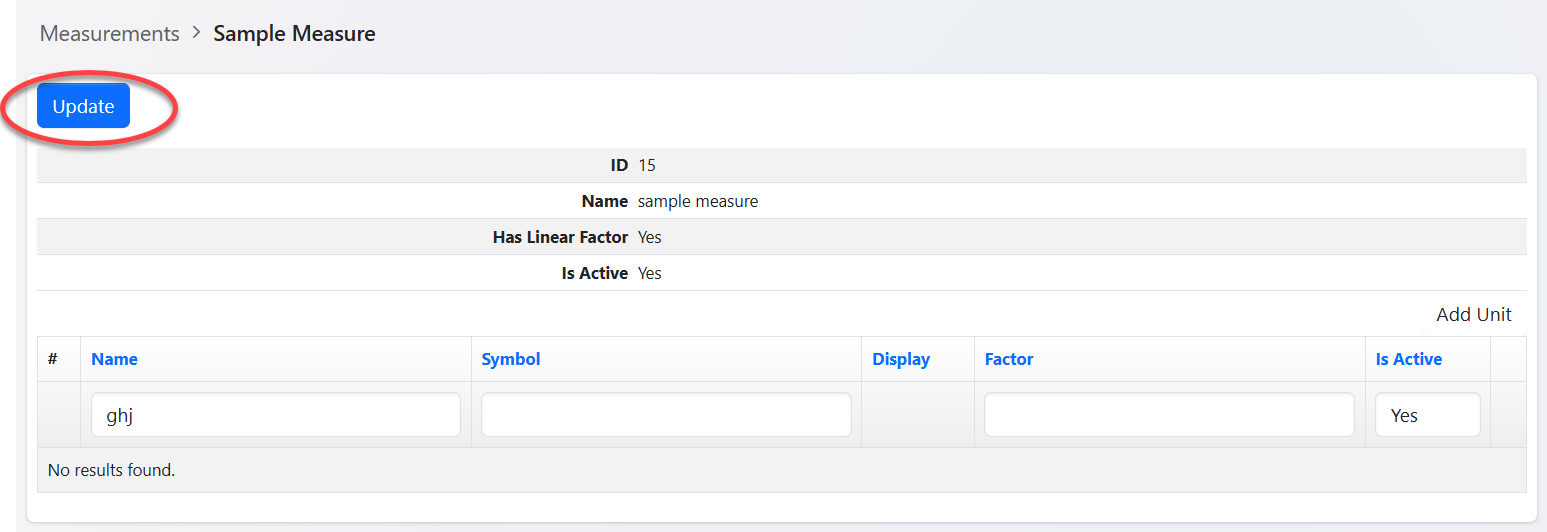1547x532 pixels.
Task: Sort table by Display column header
Action: coord(900,359)
